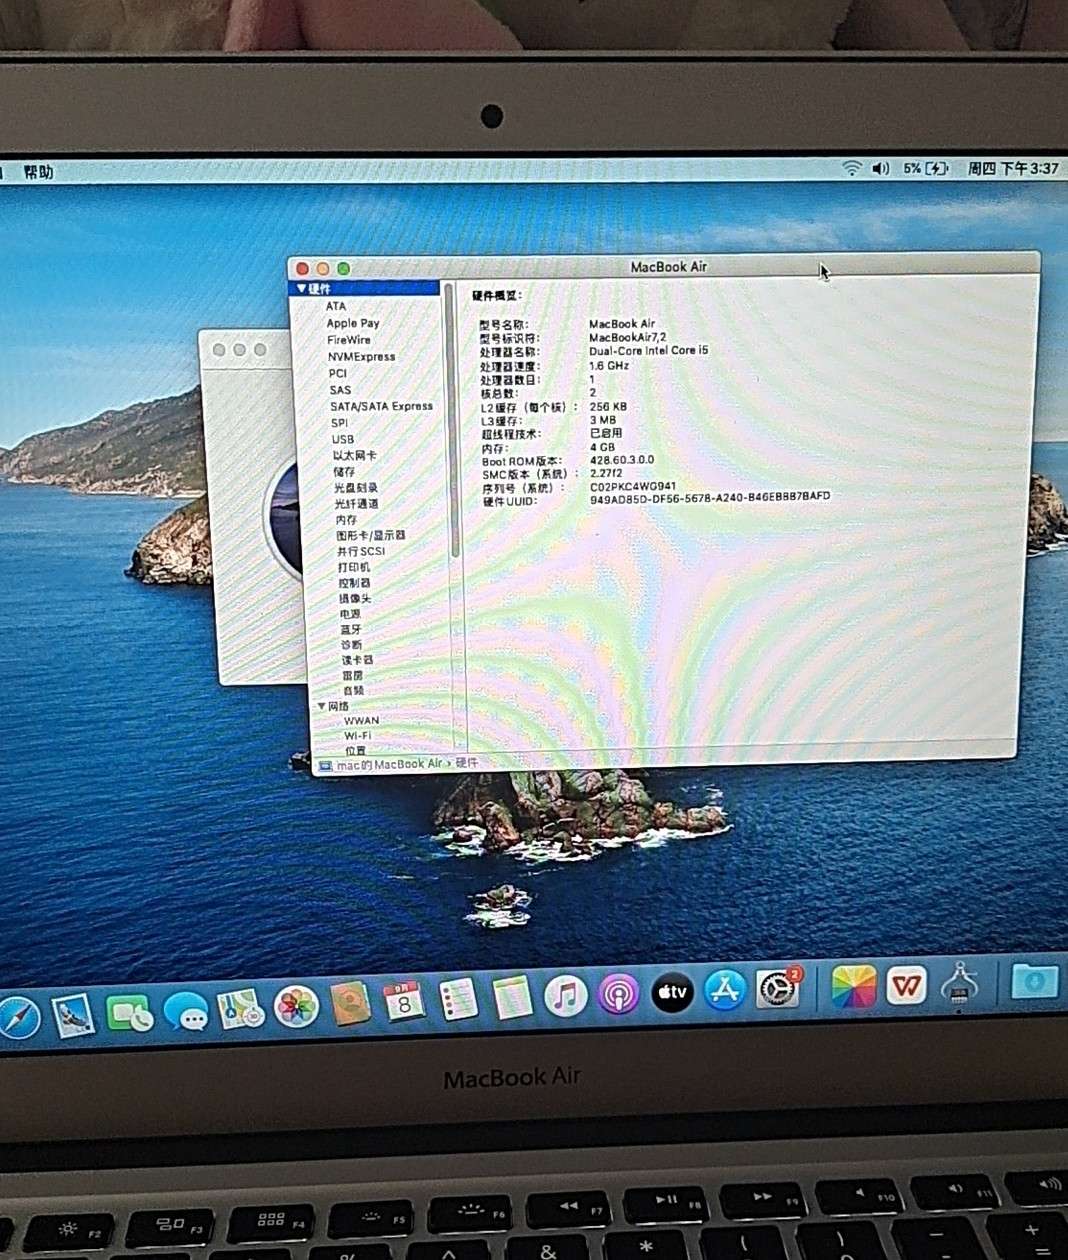
Task: Select 以太网卡 in the sidebar
Action: click(x=355, y=455)
